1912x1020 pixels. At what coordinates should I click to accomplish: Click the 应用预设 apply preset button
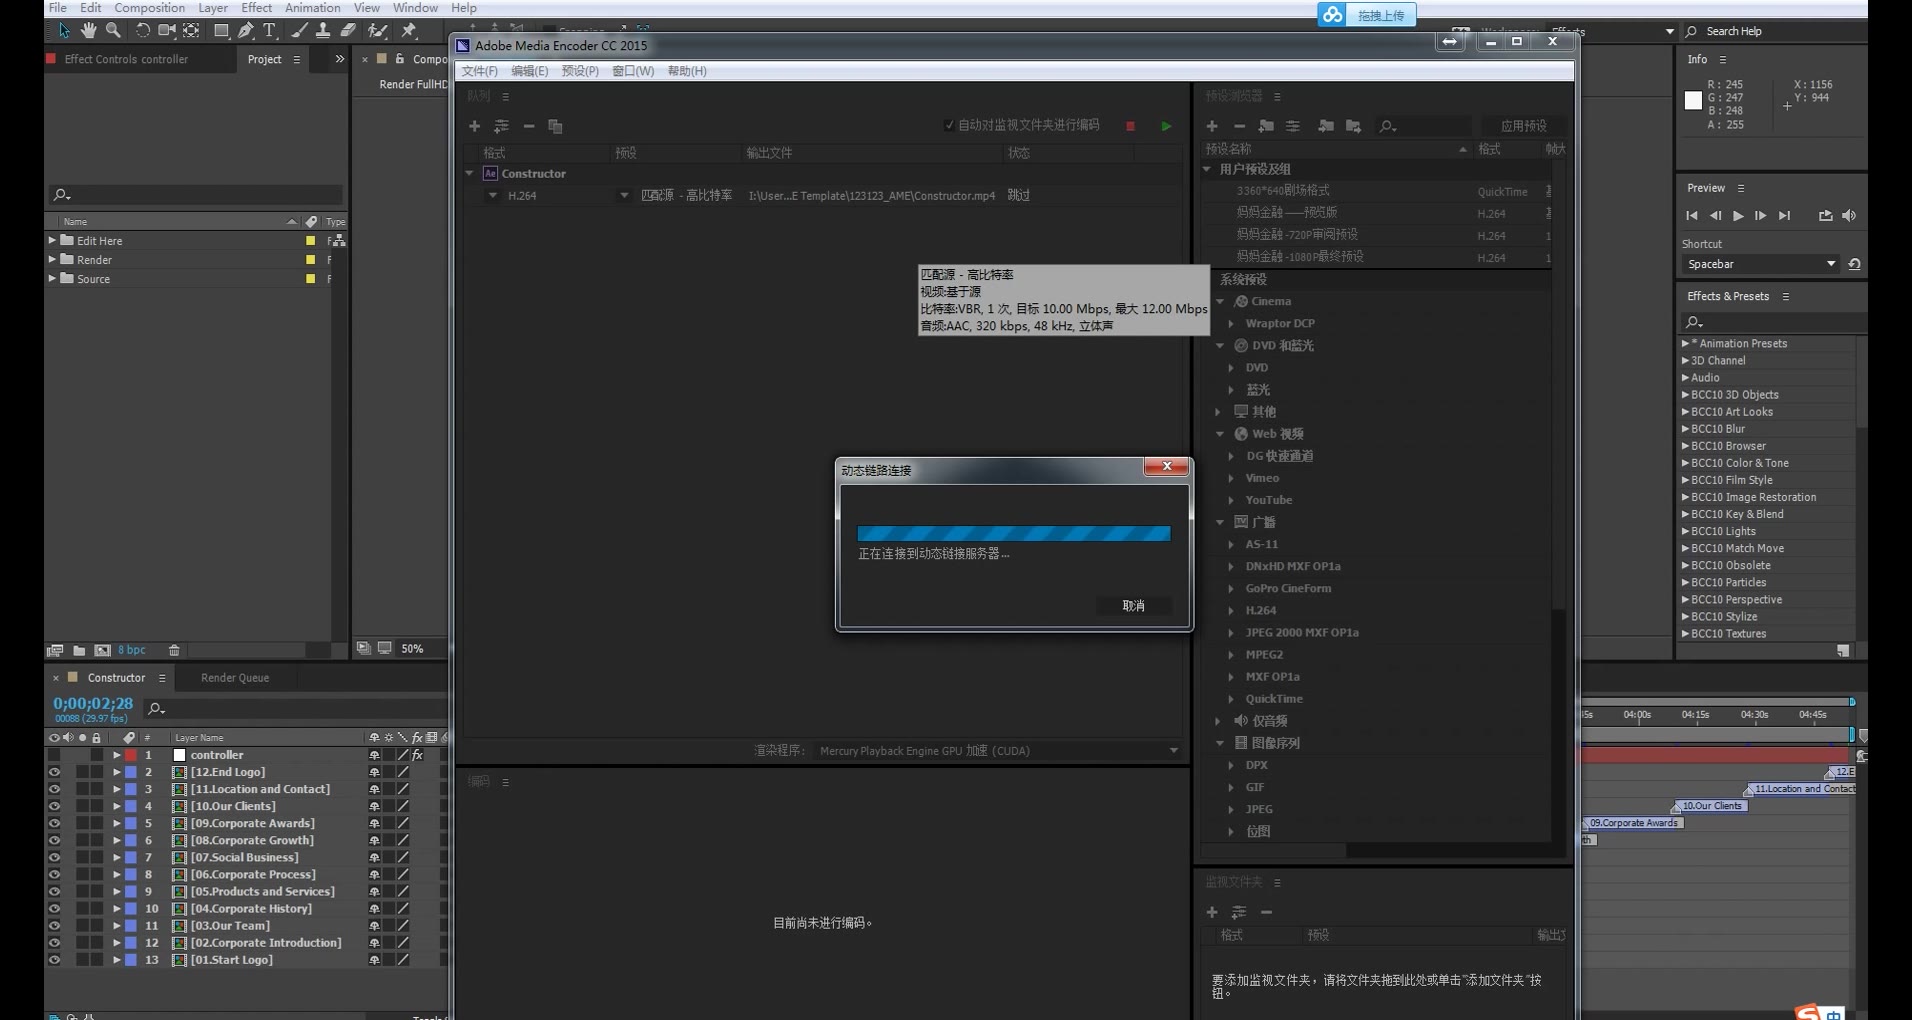pyautogui.click(x=1522, y=126)
